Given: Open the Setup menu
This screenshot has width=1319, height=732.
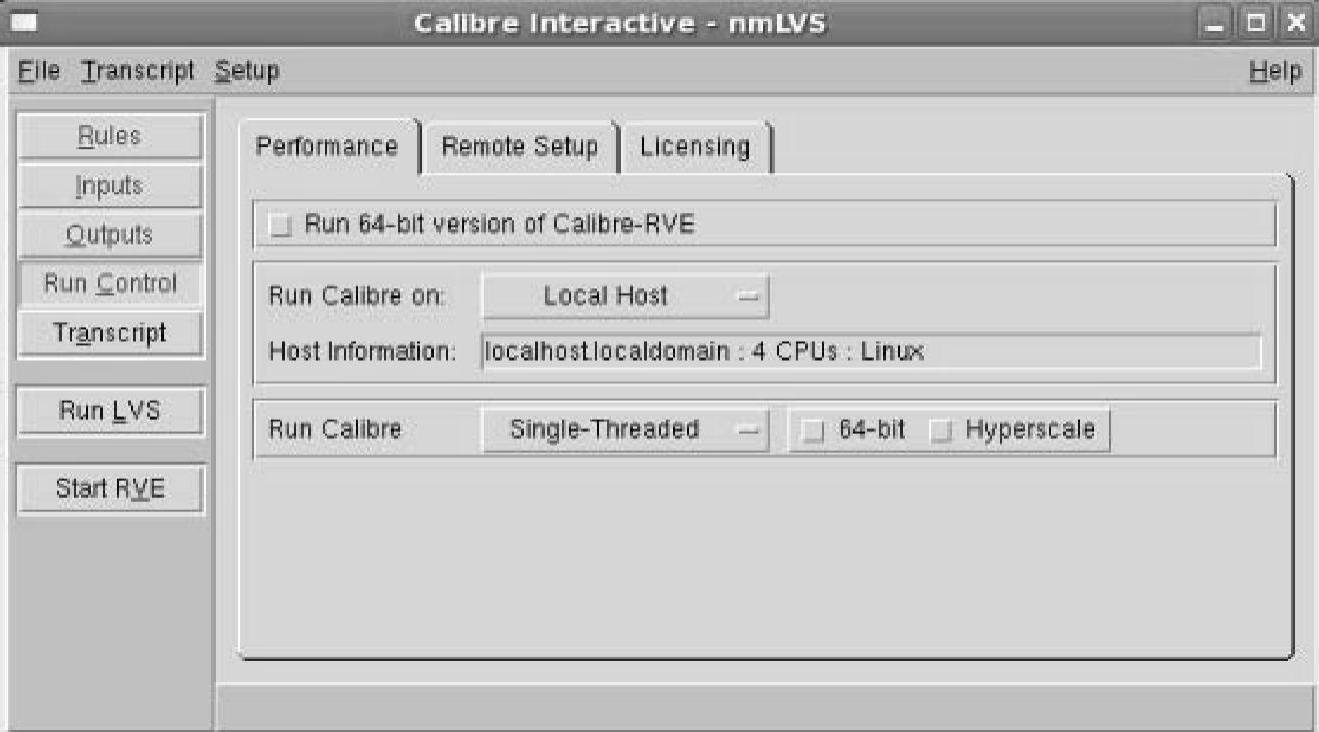Looking at the screenshot, I should tap(247, 71).
